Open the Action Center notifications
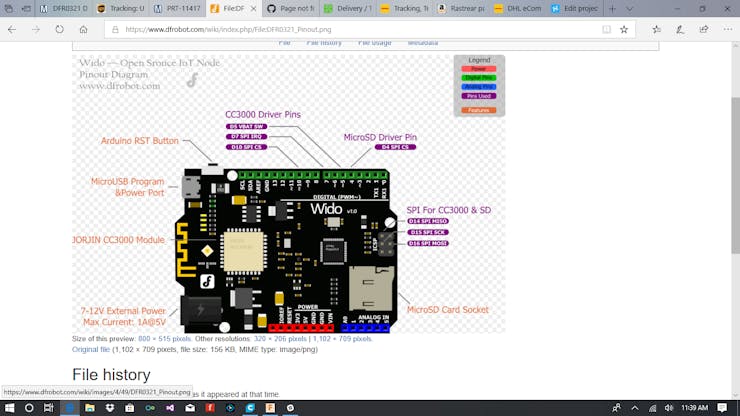The height and width of the screenshot is (416, 740). click(x=722, y=408)
